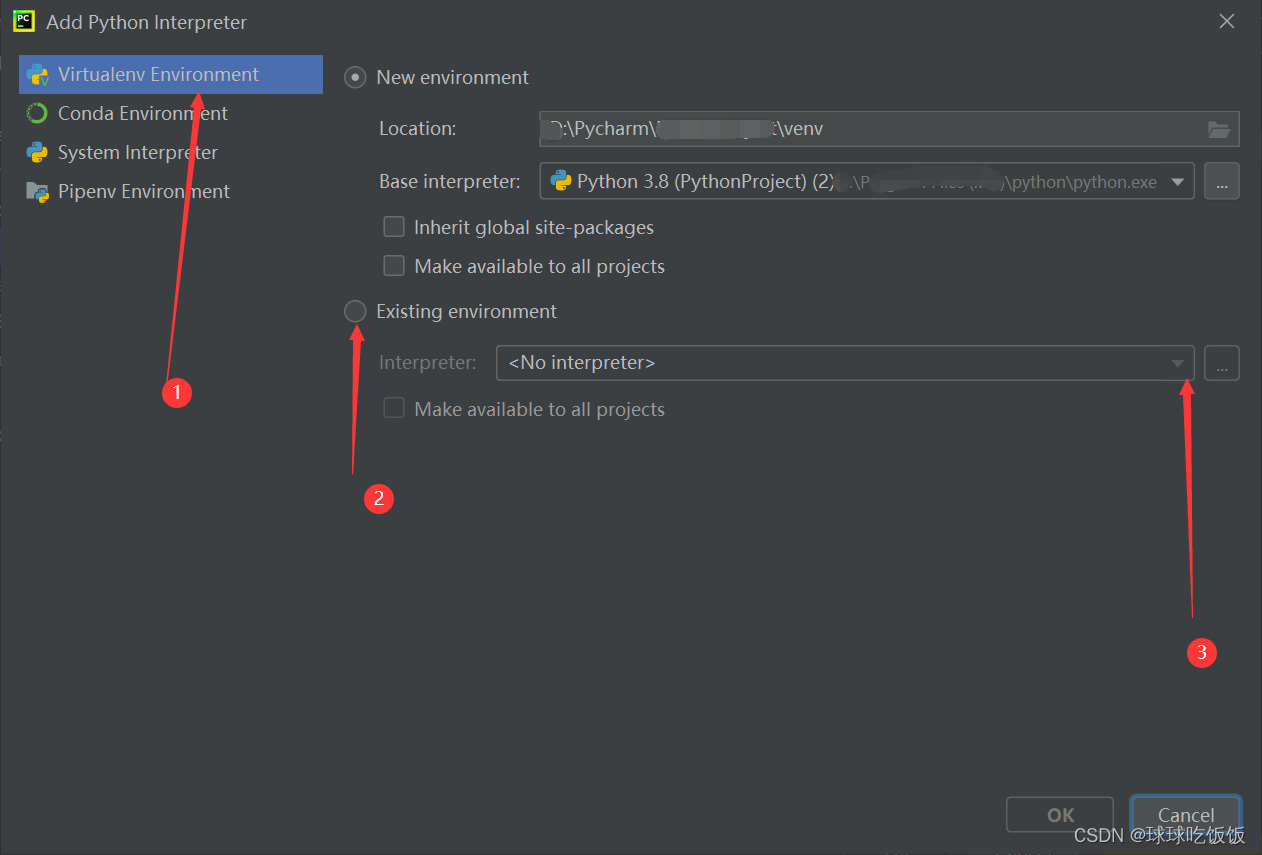
Task: Enable Inherit global site-packages checkbox
Action: tap(394, 227)
